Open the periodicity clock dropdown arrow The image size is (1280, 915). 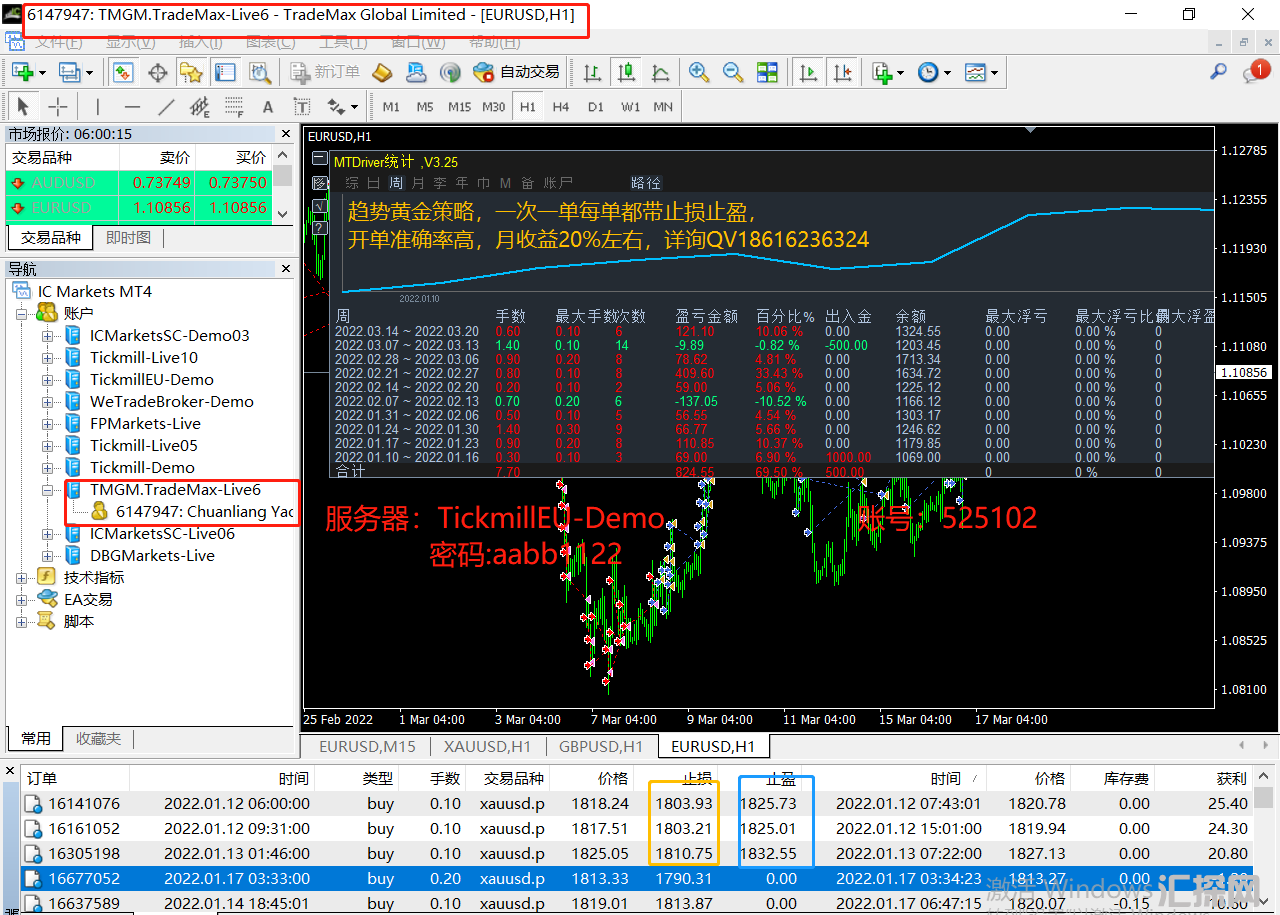(947, 72)
